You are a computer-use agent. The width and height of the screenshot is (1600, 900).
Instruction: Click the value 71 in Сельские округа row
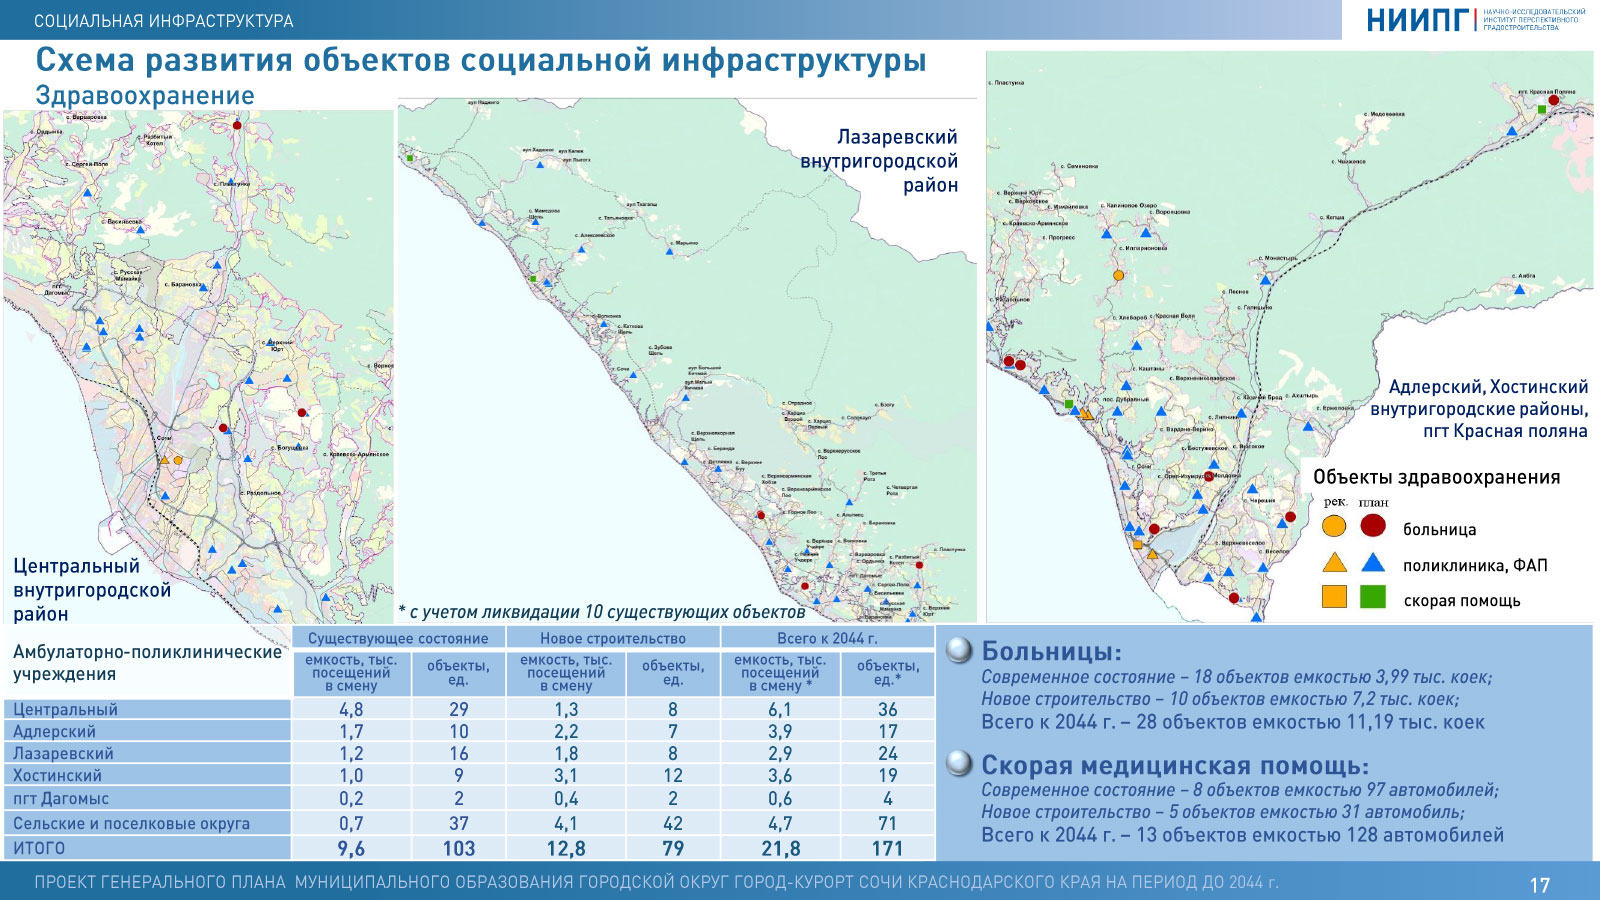pyautogui.click(x=887, y=823)
